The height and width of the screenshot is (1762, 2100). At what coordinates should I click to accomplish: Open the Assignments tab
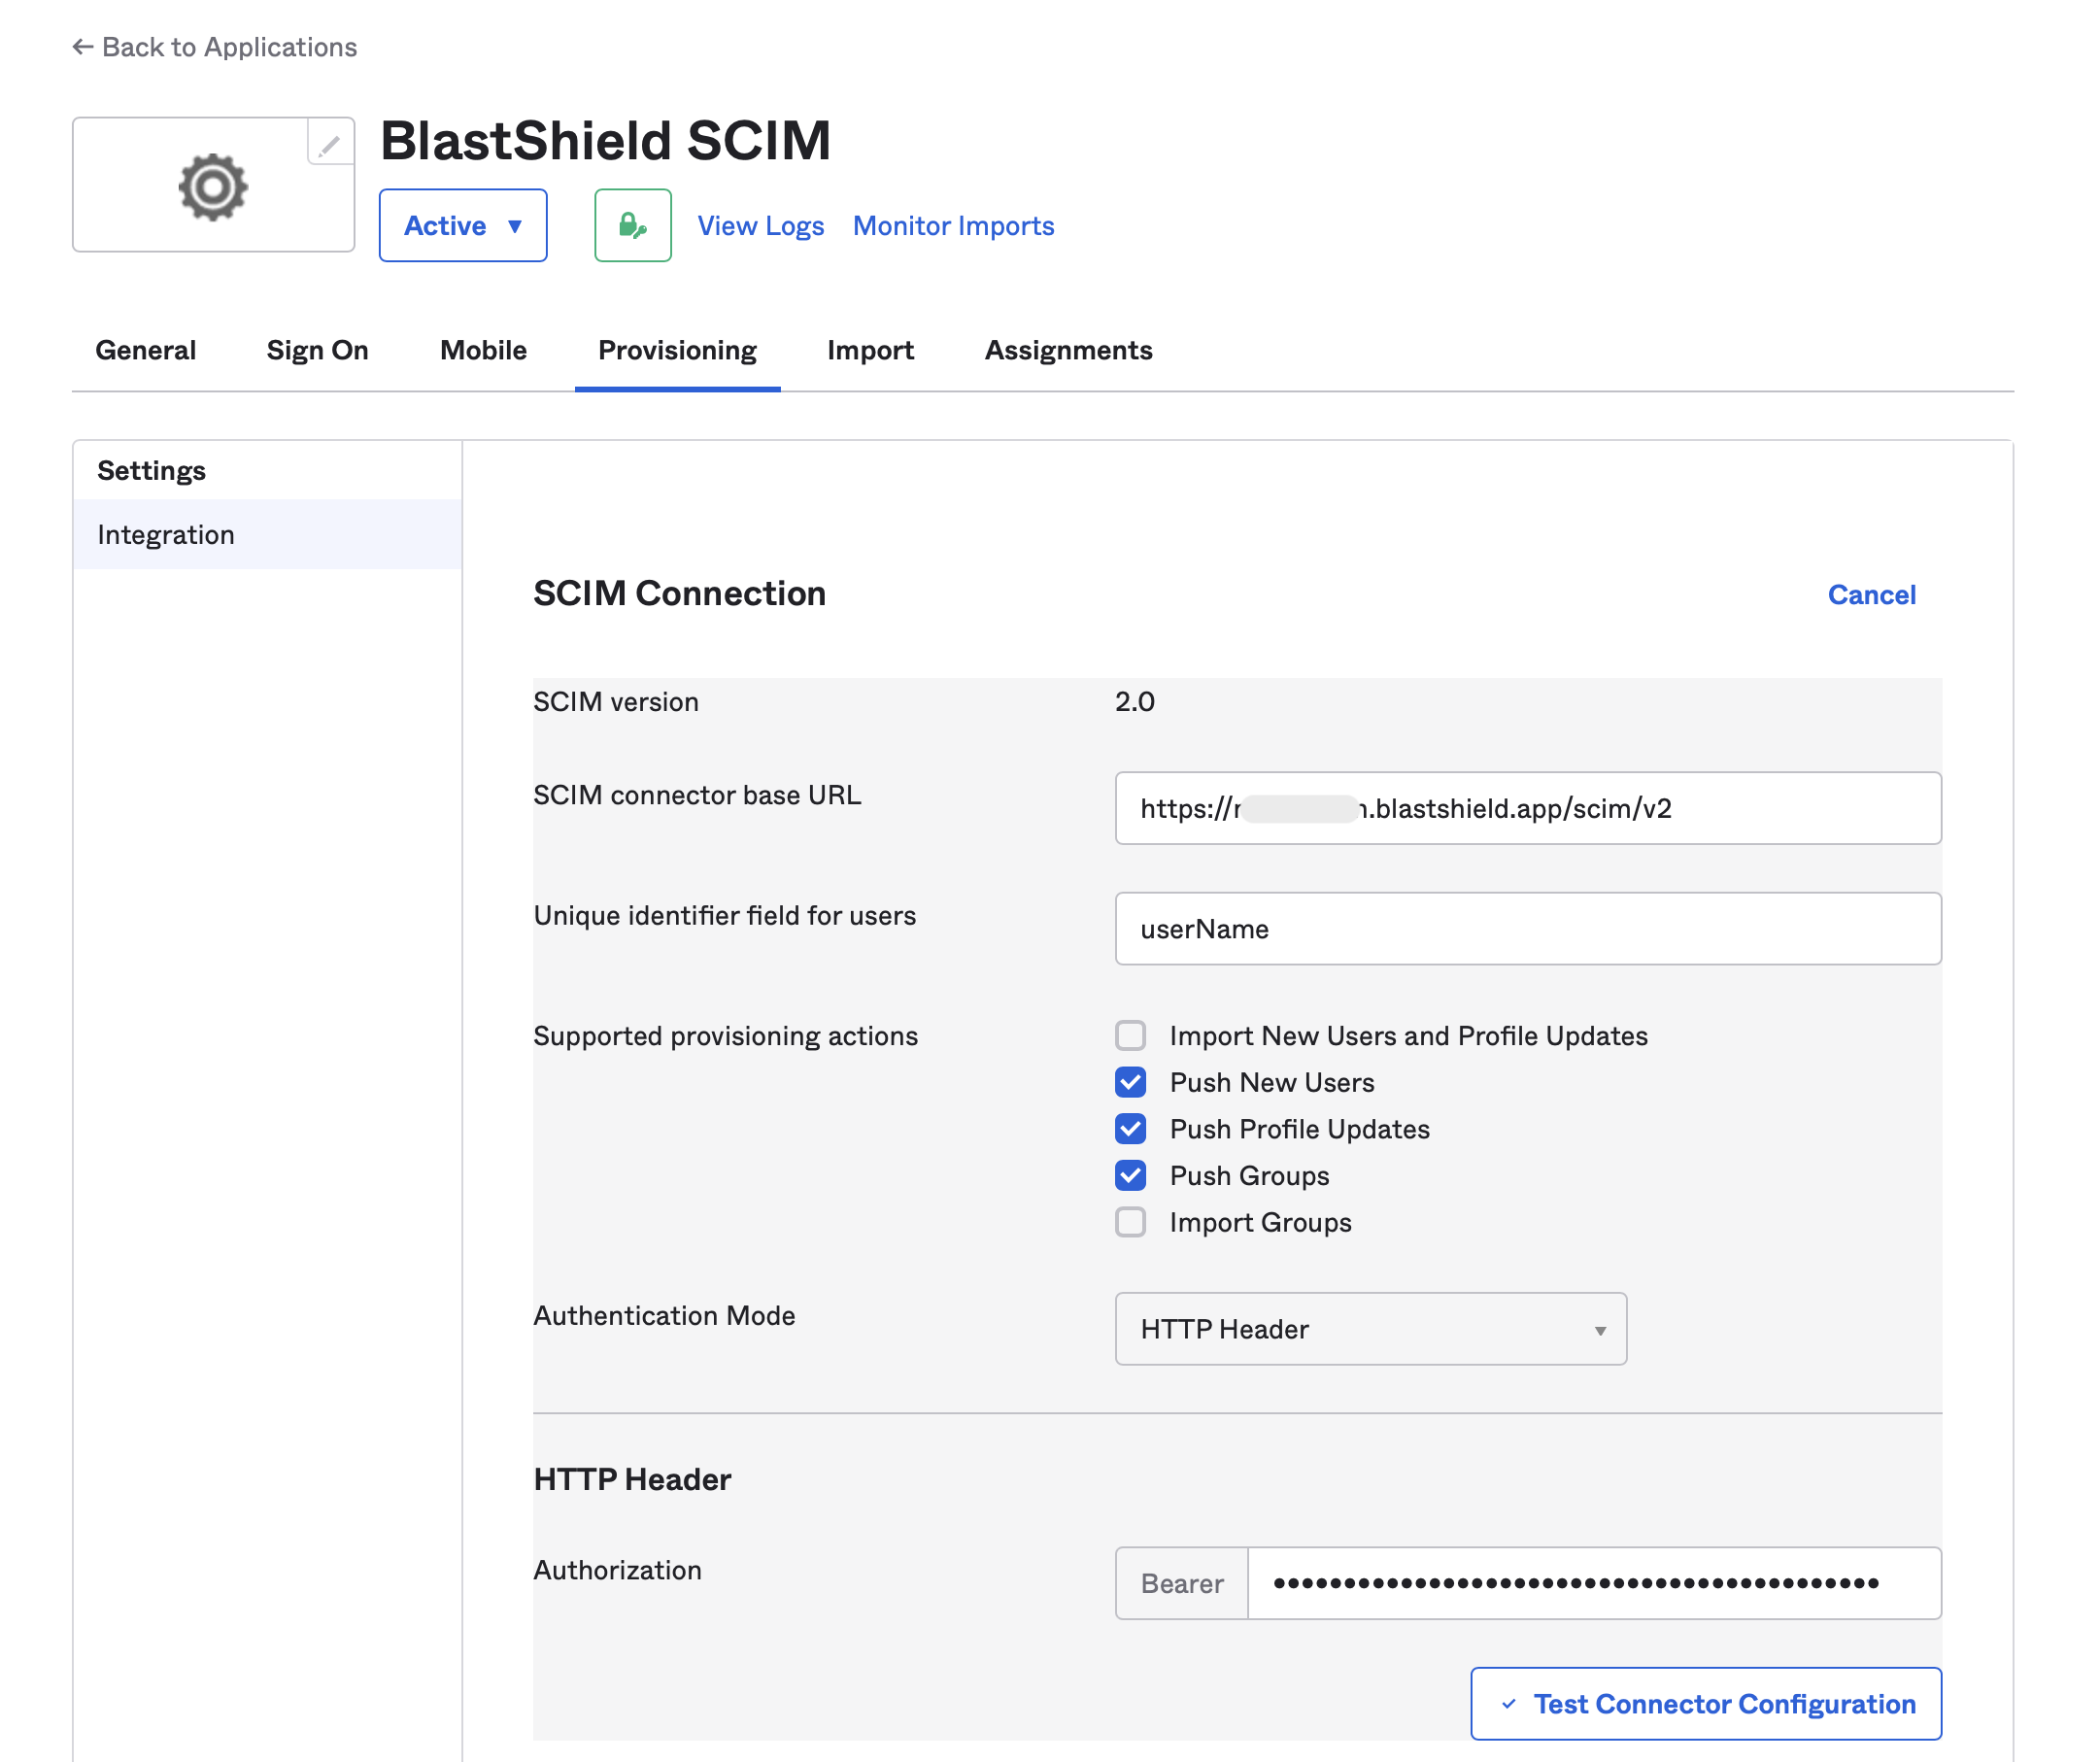pyautogui.click(x=1068, y=350)
